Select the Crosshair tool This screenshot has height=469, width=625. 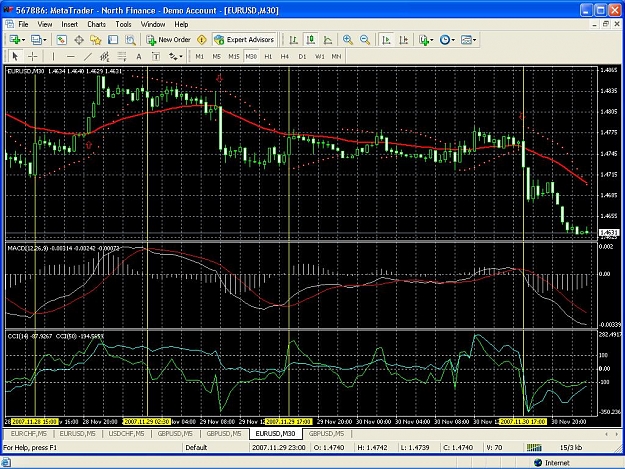click(x=33, y=56)
